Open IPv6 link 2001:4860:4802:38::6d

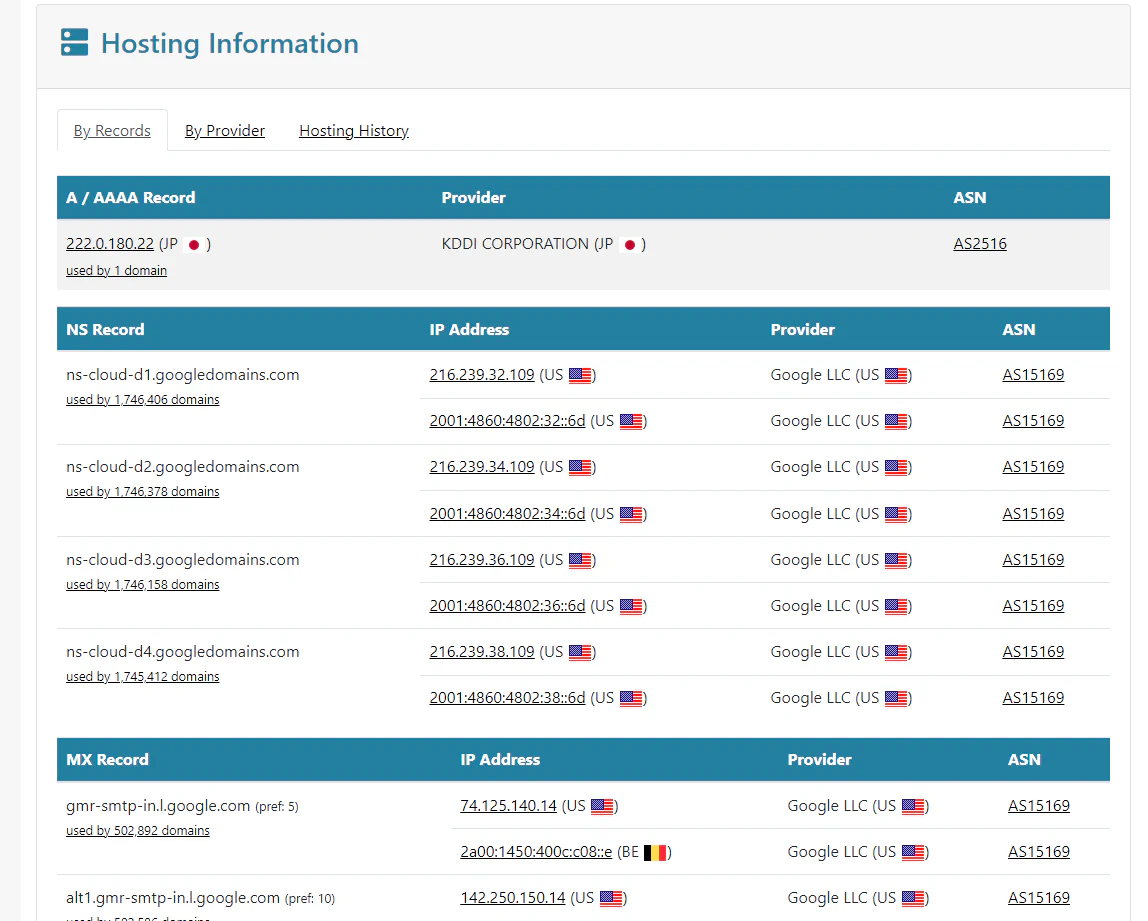click(x=507, y=698)
